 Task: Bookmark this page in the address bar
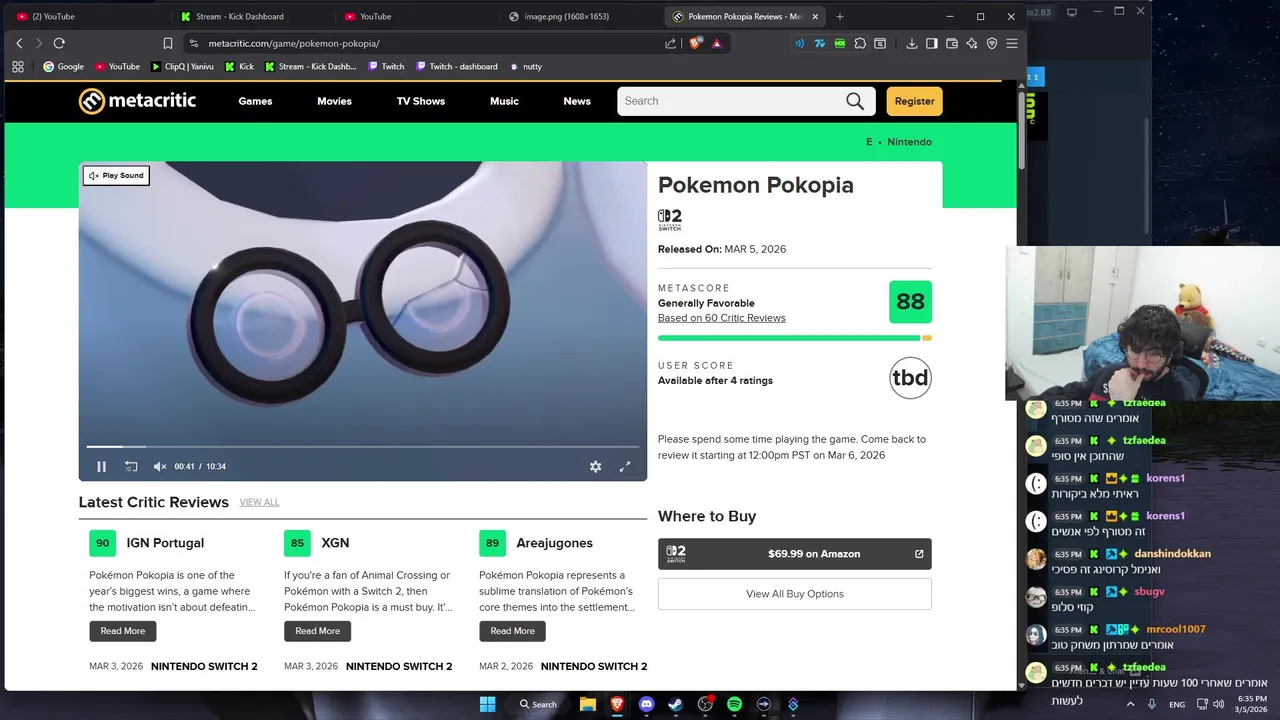point(167,43)
